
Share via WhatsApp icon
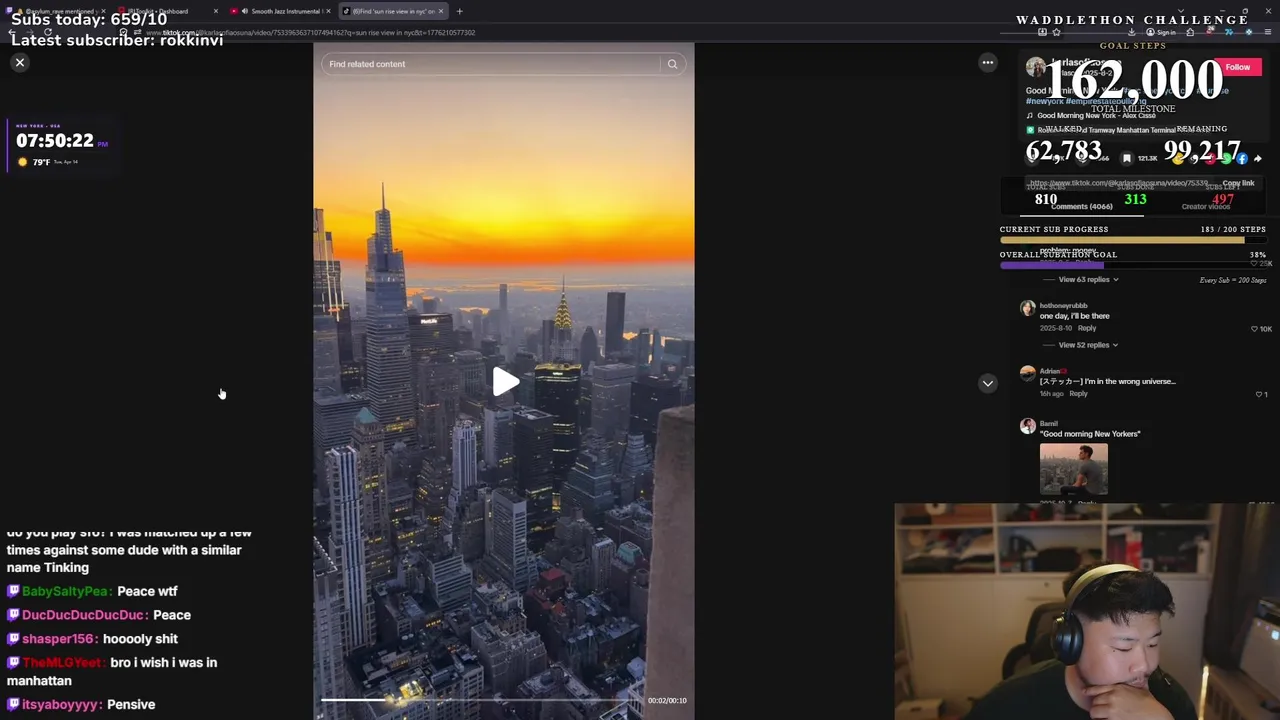coord(1226,158)
